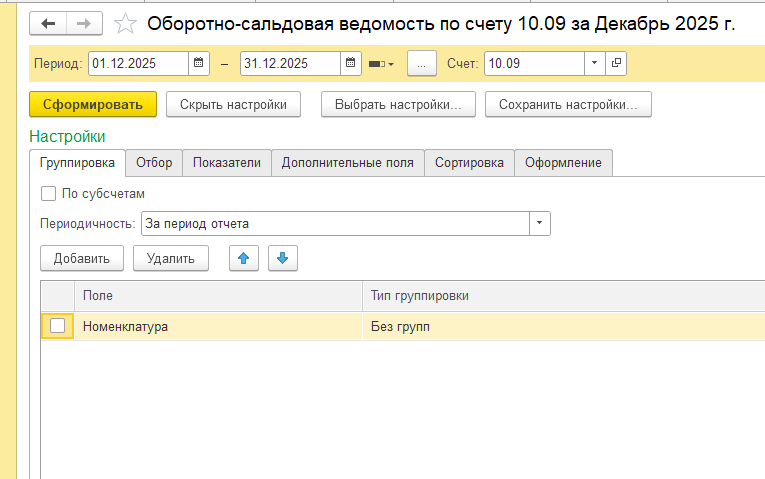
Task: Open calendar for the end date 31.12.2025
Action: (x=351, y=63)
